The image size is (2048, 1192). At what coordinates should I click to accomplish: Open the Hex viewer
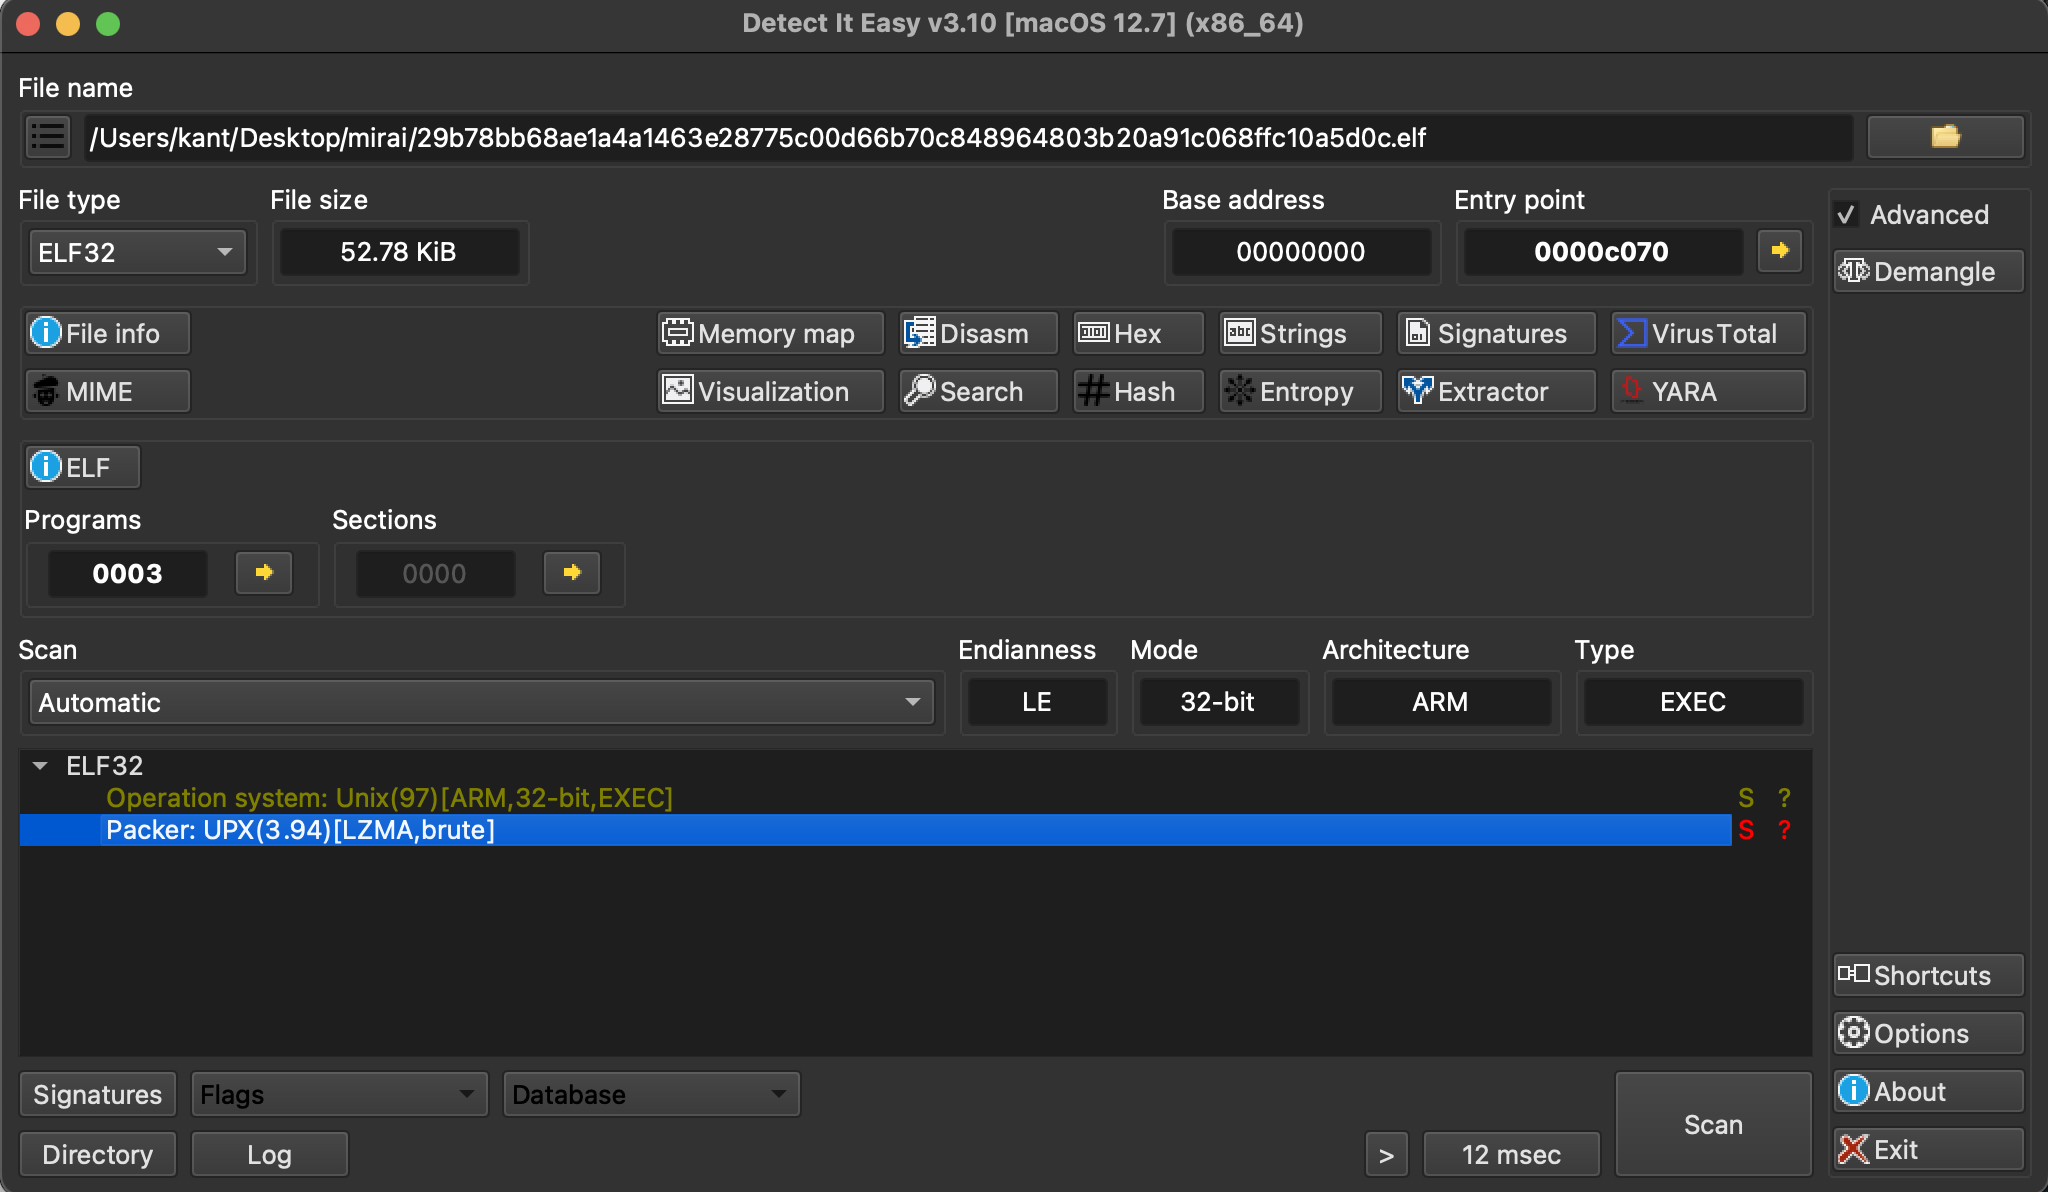tap(1138, 333)
